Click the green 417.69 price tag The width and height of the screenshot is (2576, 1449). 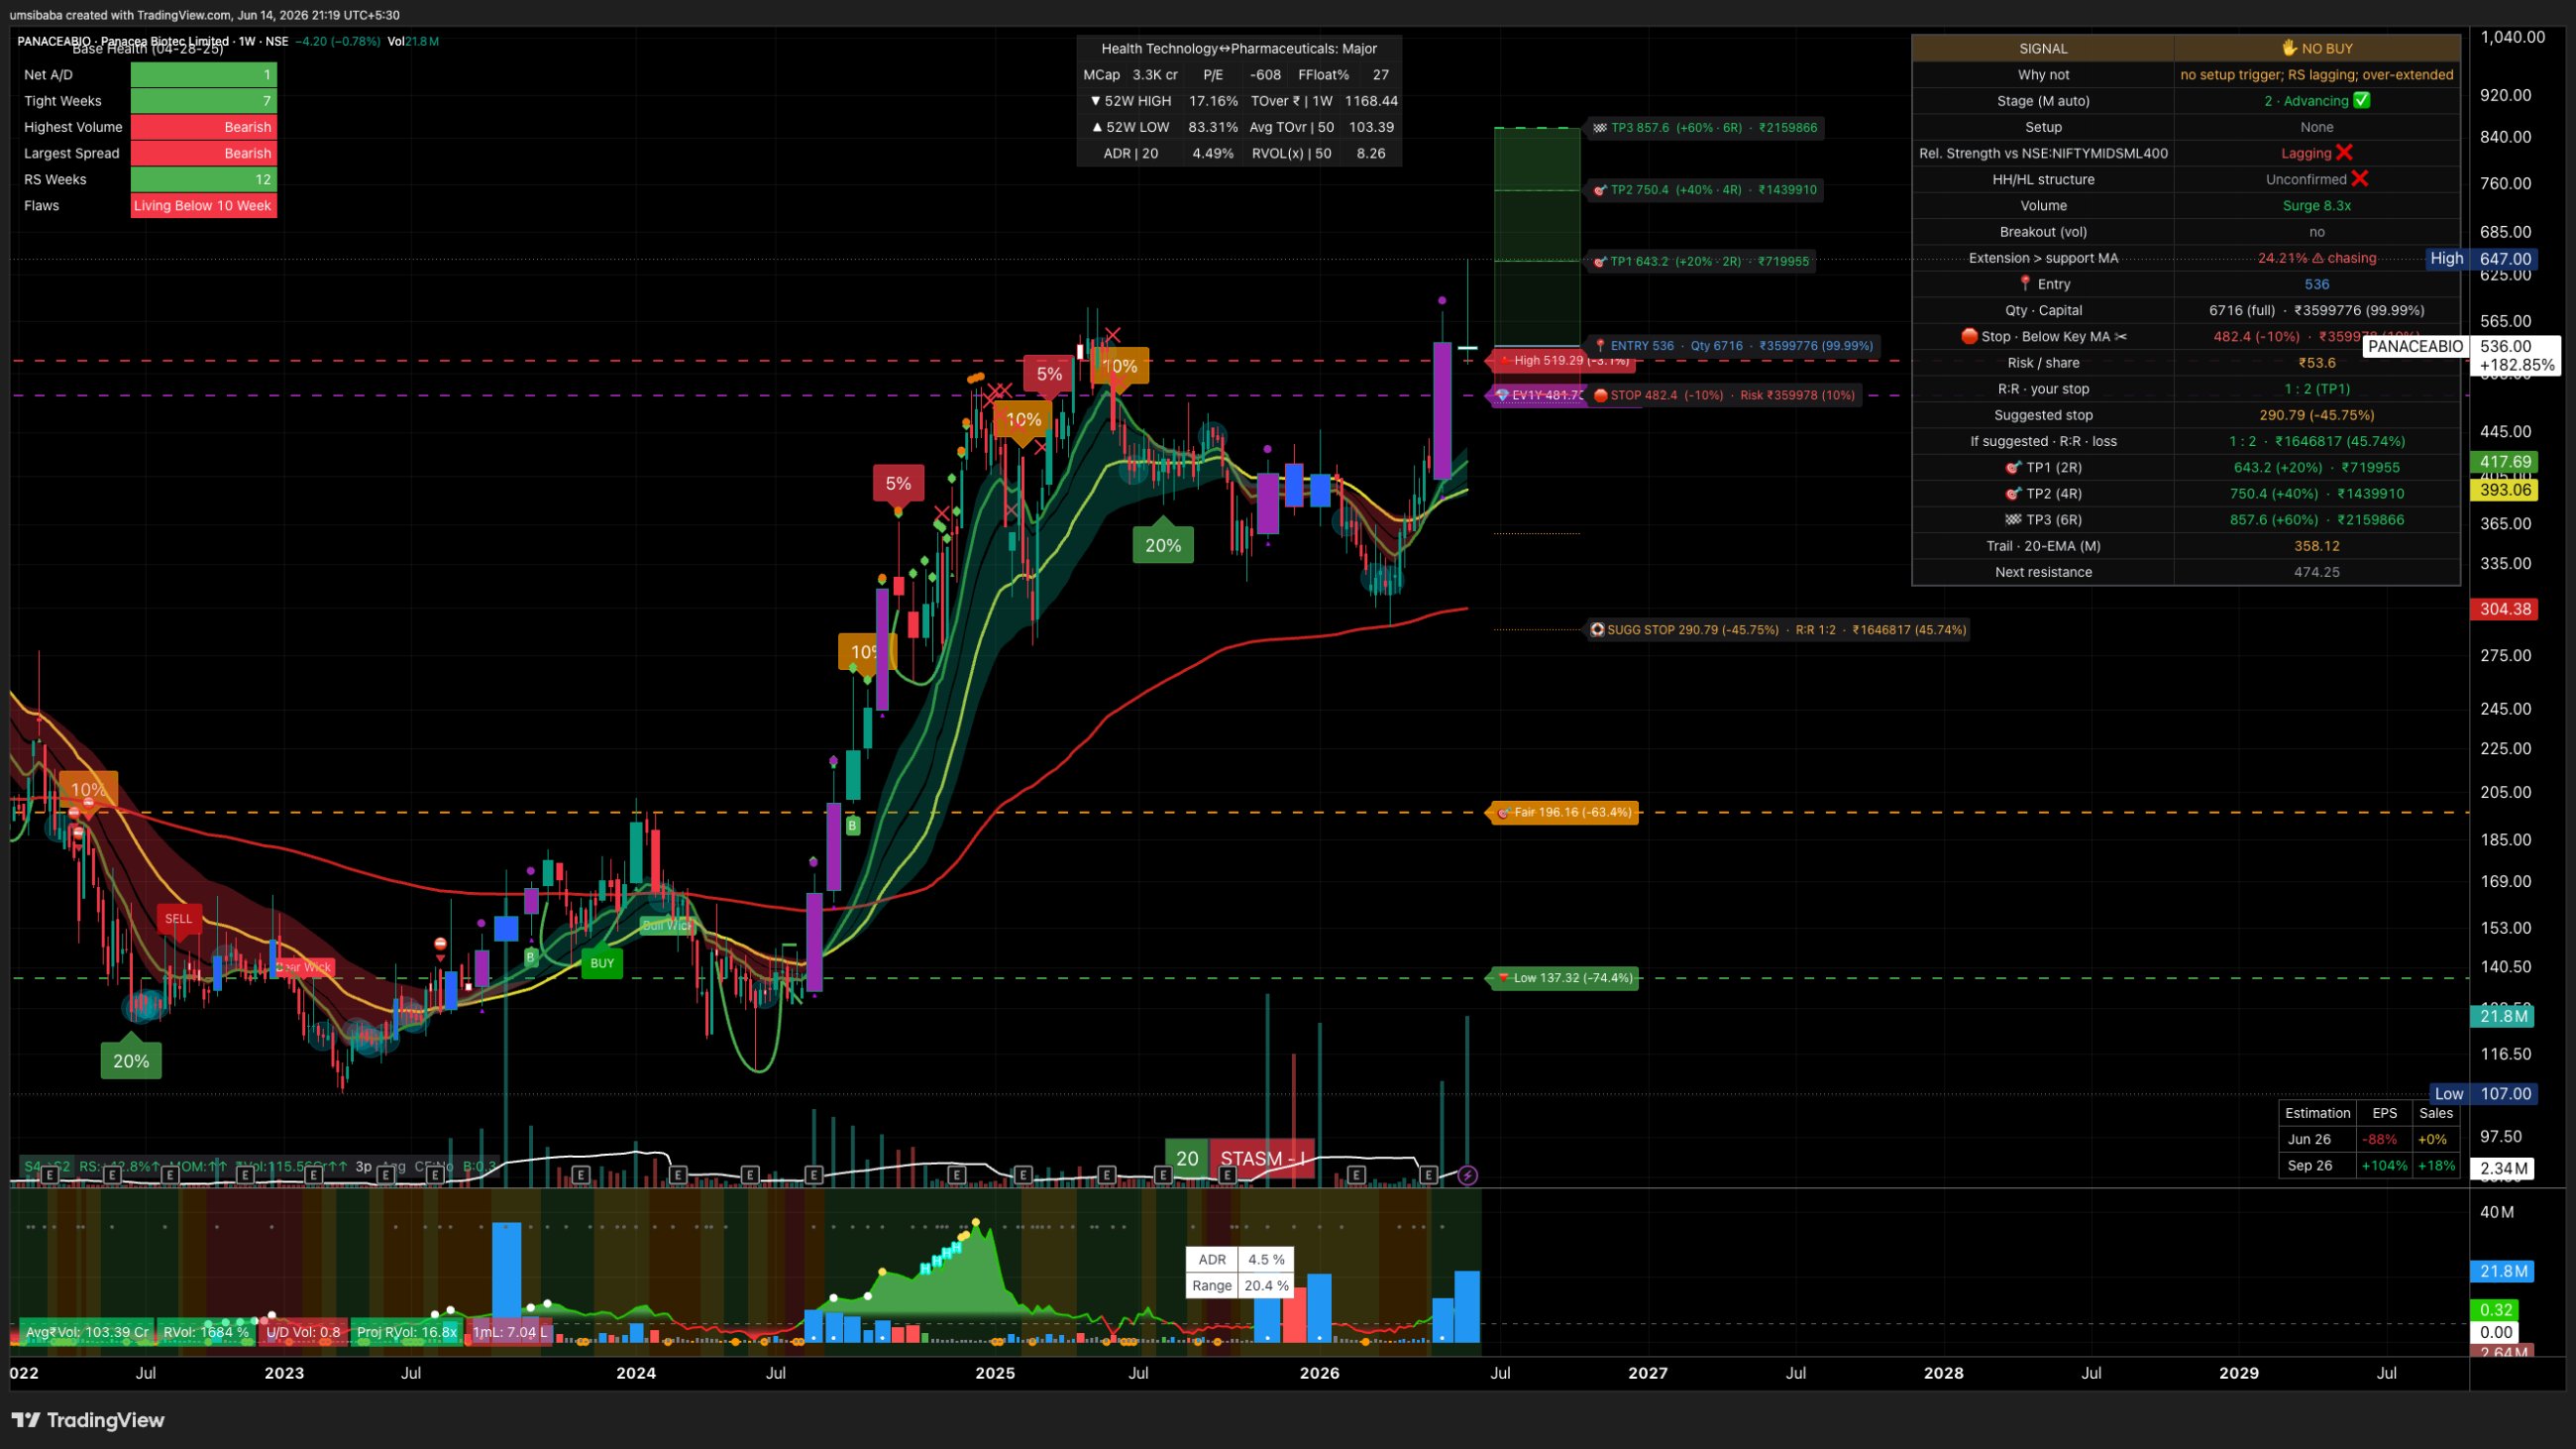2504,462
